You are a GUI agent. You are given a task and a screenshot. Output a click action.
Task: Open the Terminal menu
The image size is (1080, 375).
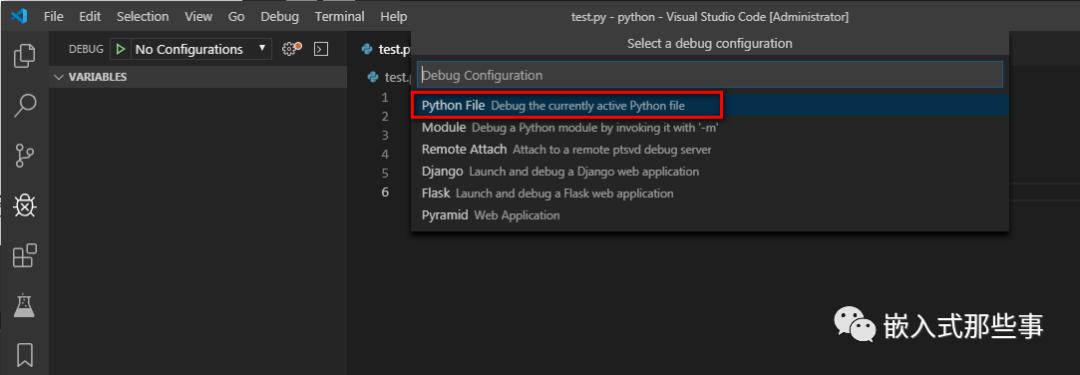340,17
